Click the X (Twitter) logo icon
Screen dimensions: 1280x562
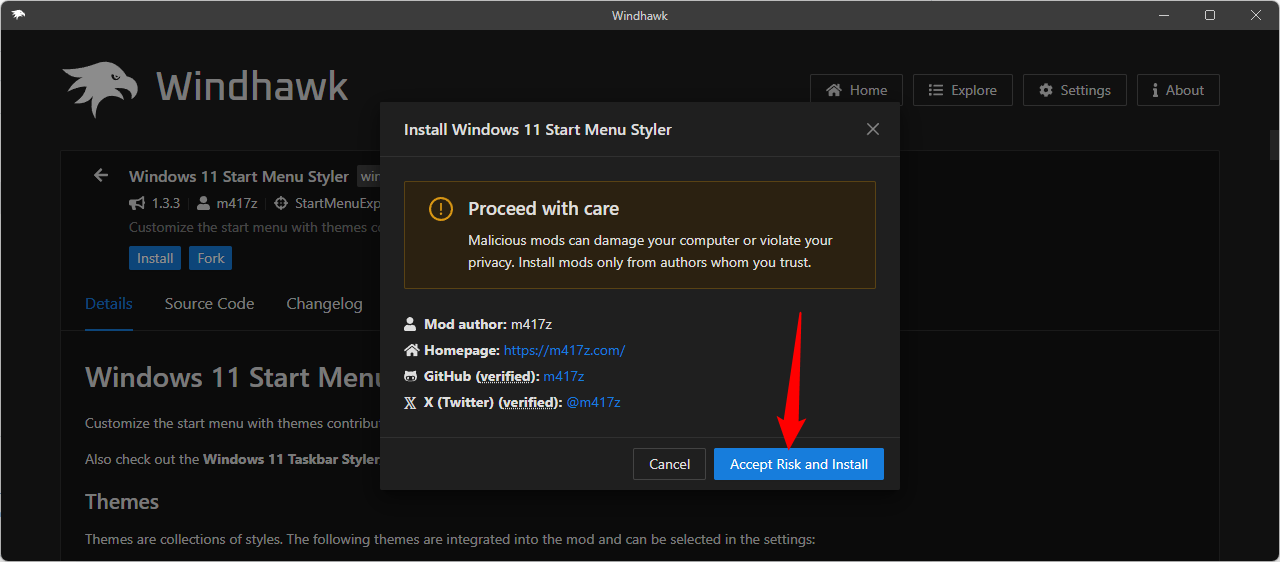coord(410,402)
